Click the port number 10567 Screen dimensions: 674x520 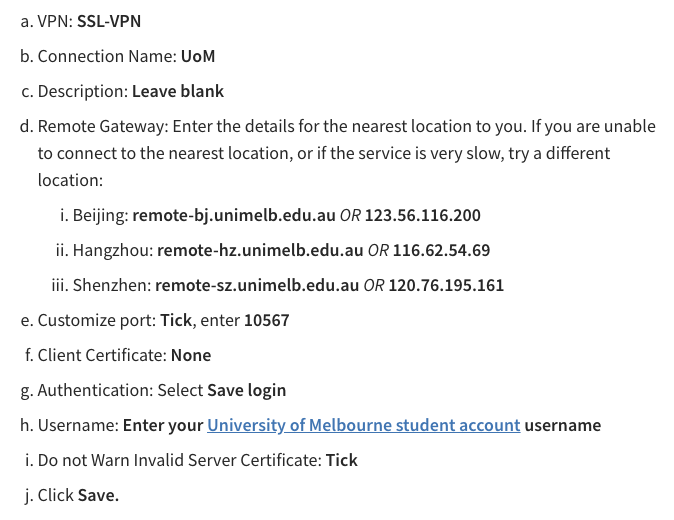(x=267, y=320)
